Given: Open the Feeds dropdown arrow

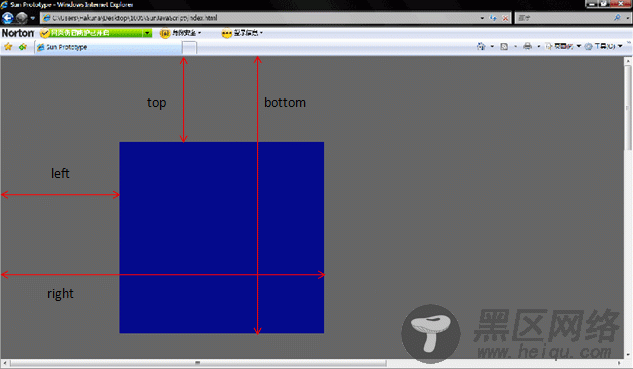Looking at the screenshot, I should point(515,46).
